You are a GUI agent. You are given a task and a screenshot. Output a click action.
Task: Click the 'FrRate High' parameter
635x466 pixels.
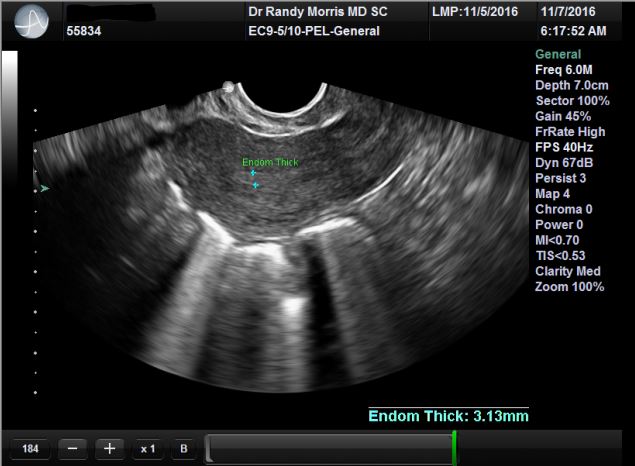point(570,132)
